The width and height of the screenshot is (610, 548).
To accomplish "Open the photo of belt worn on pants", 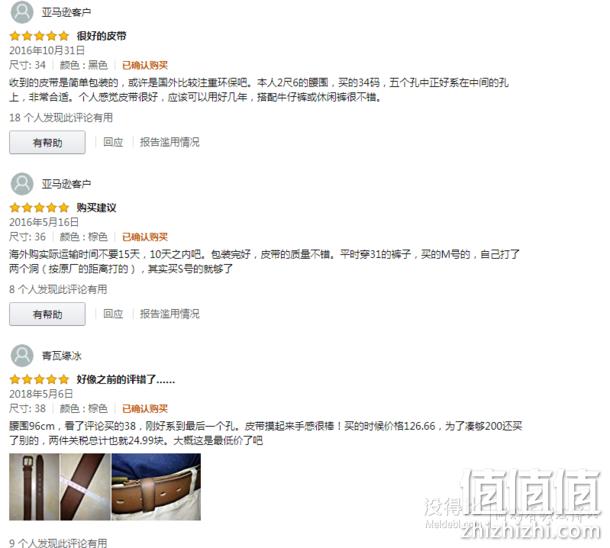I will 156,487.
